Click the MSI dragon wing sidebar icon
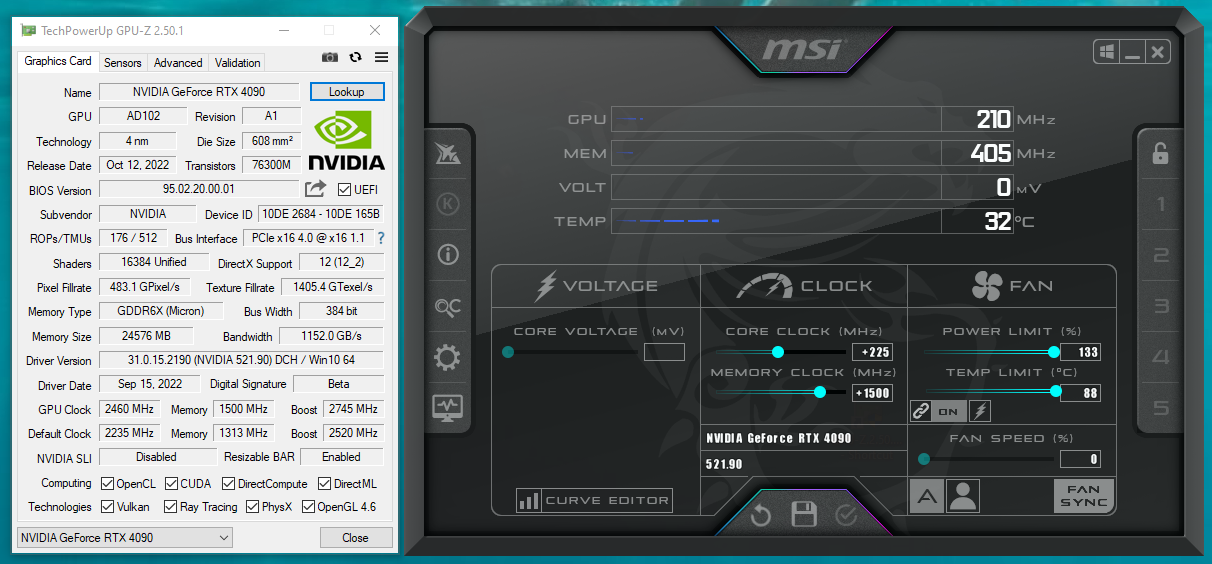Image resolution: width=1212 pixels, height=564 pixels. click(447, 154)
